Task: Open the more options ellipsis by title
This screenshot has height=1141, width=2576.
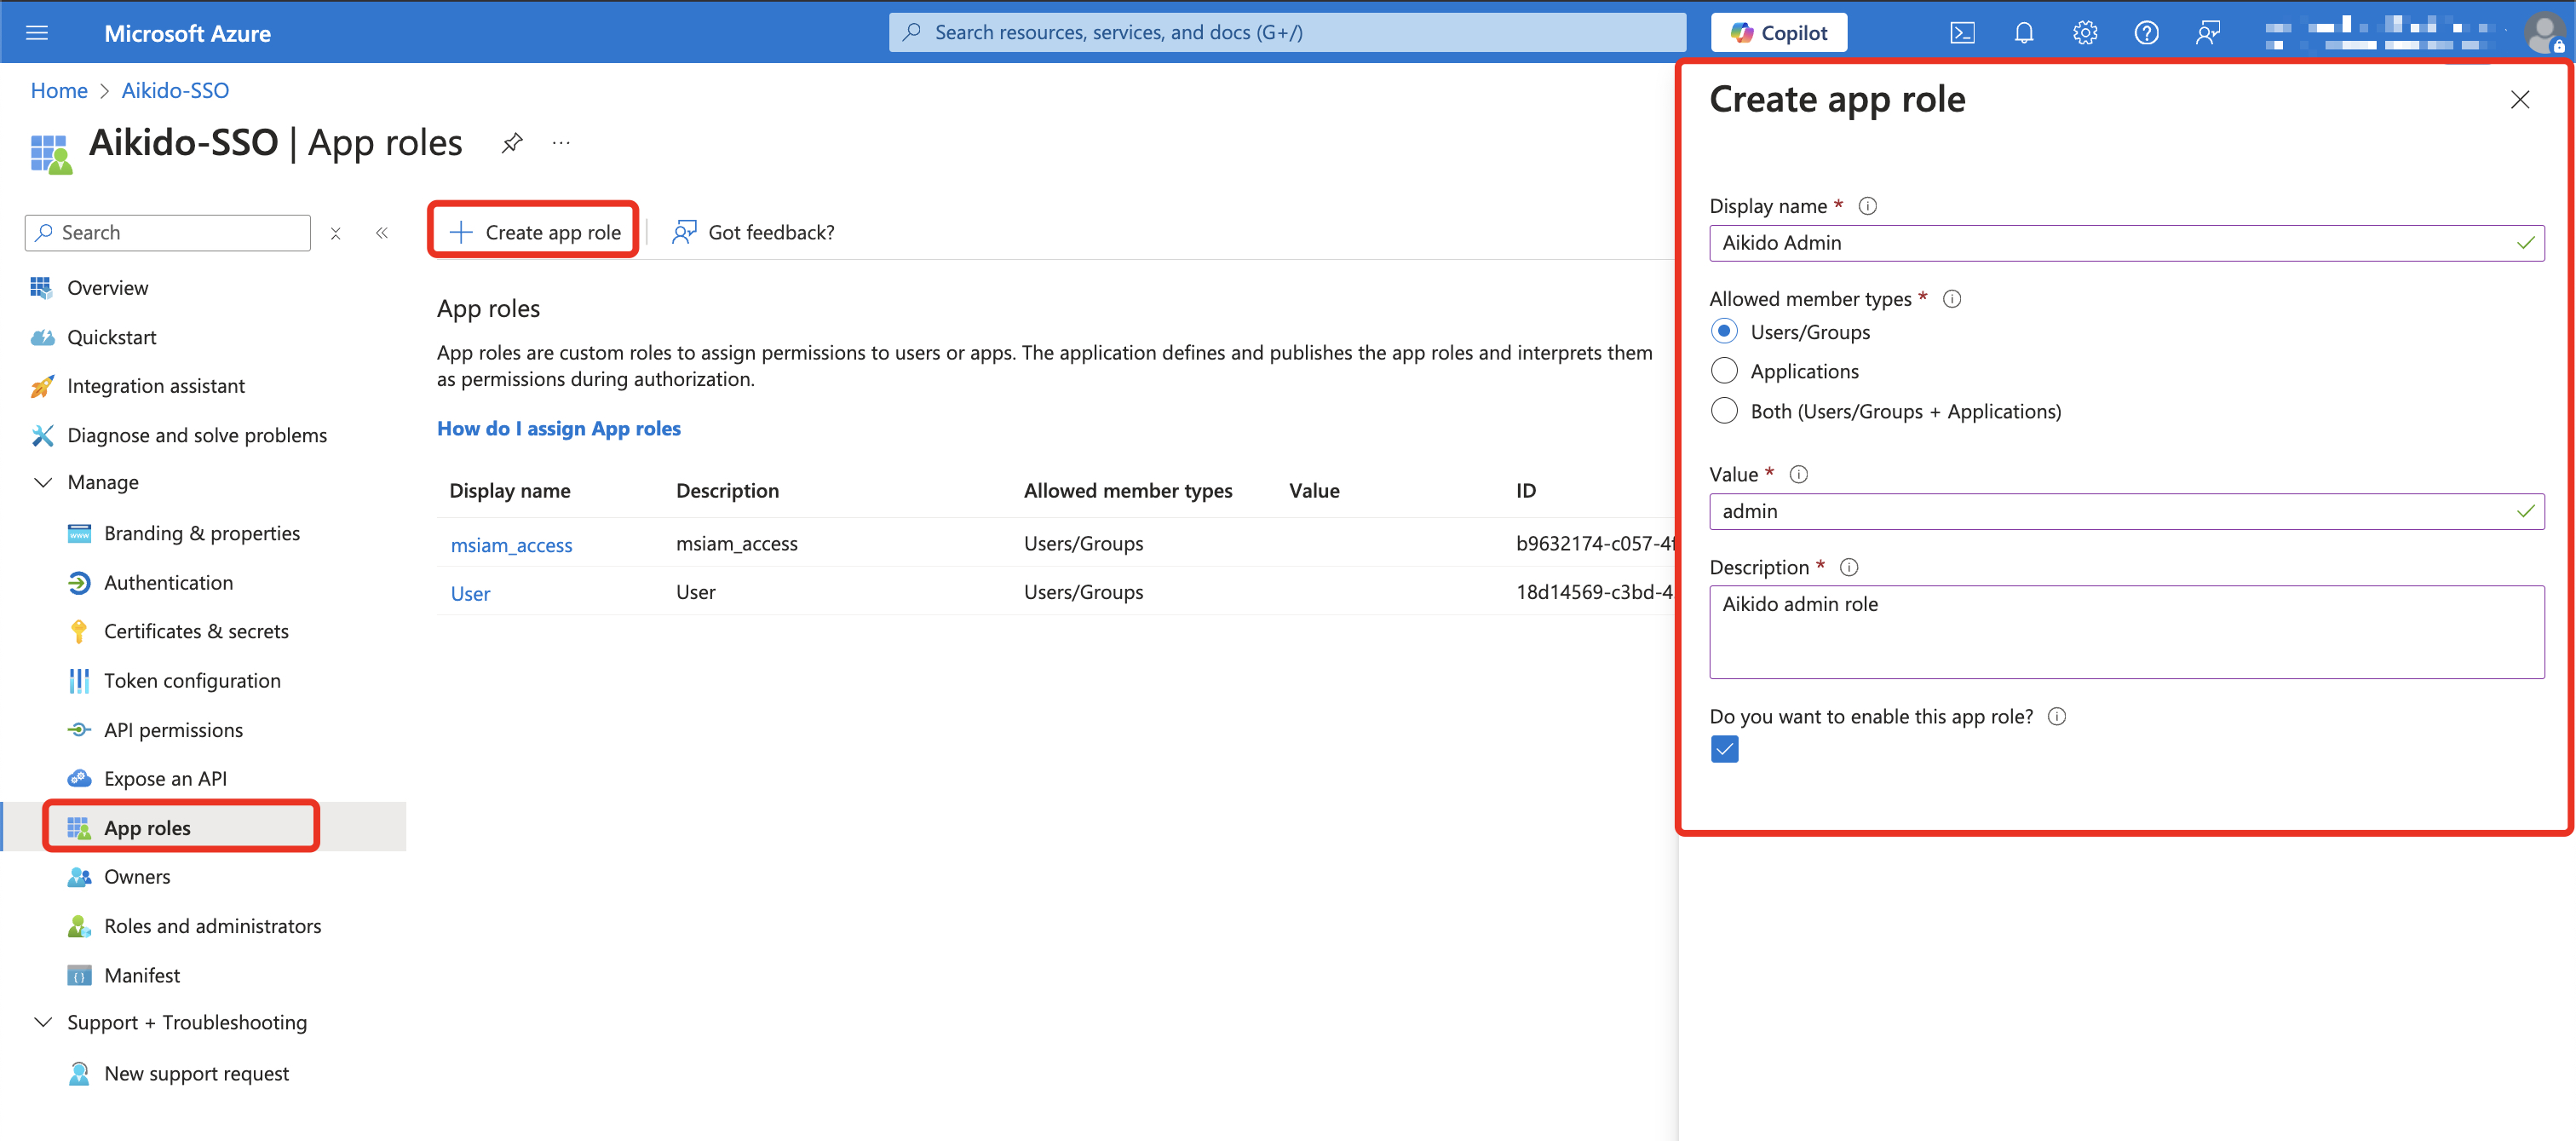Action: coord(561,143)
